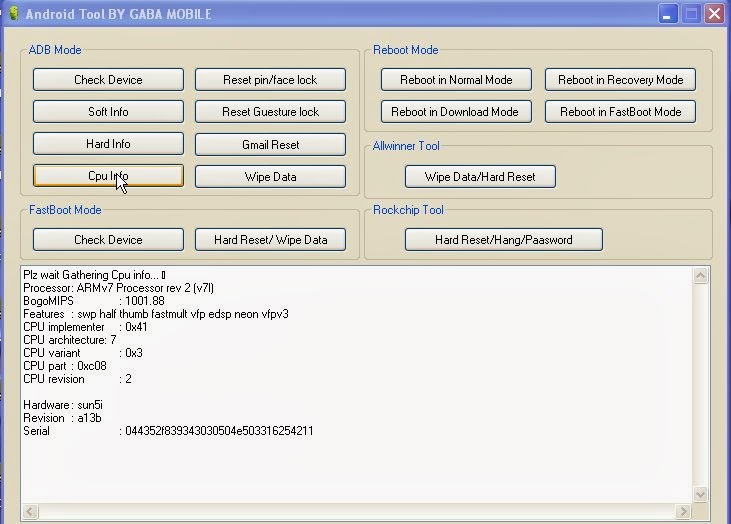Click Reset Guesture lock button
The width and height of the screenshot is (731, 524).
(270, 112)
